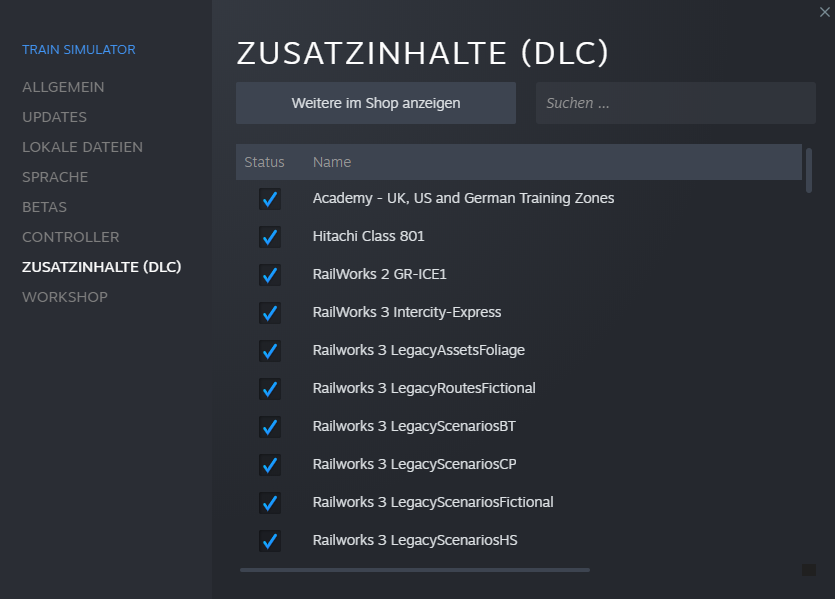
Task: Disable Railworks 3 LegacyRoutesFictional DLC
Action: pyautogui.click(x=269, y=388)
